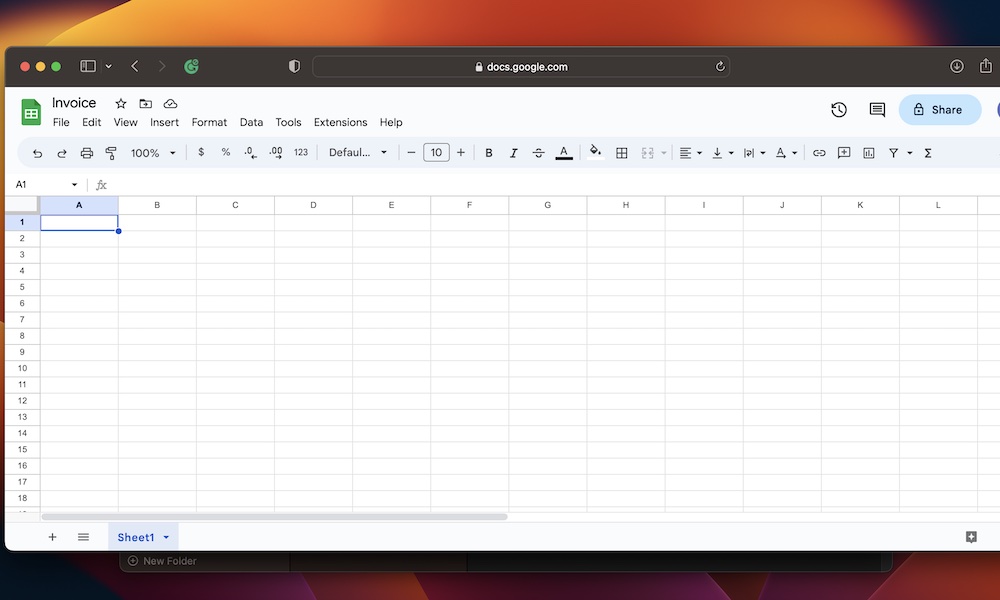
Task: Expand the Default font dropdown
Action: click(358, 153)
